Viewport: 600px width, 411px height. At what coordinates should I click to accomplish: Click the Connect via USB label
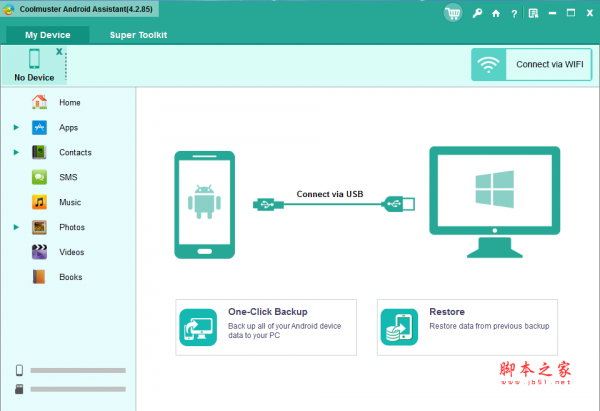[x=330, y=194]
